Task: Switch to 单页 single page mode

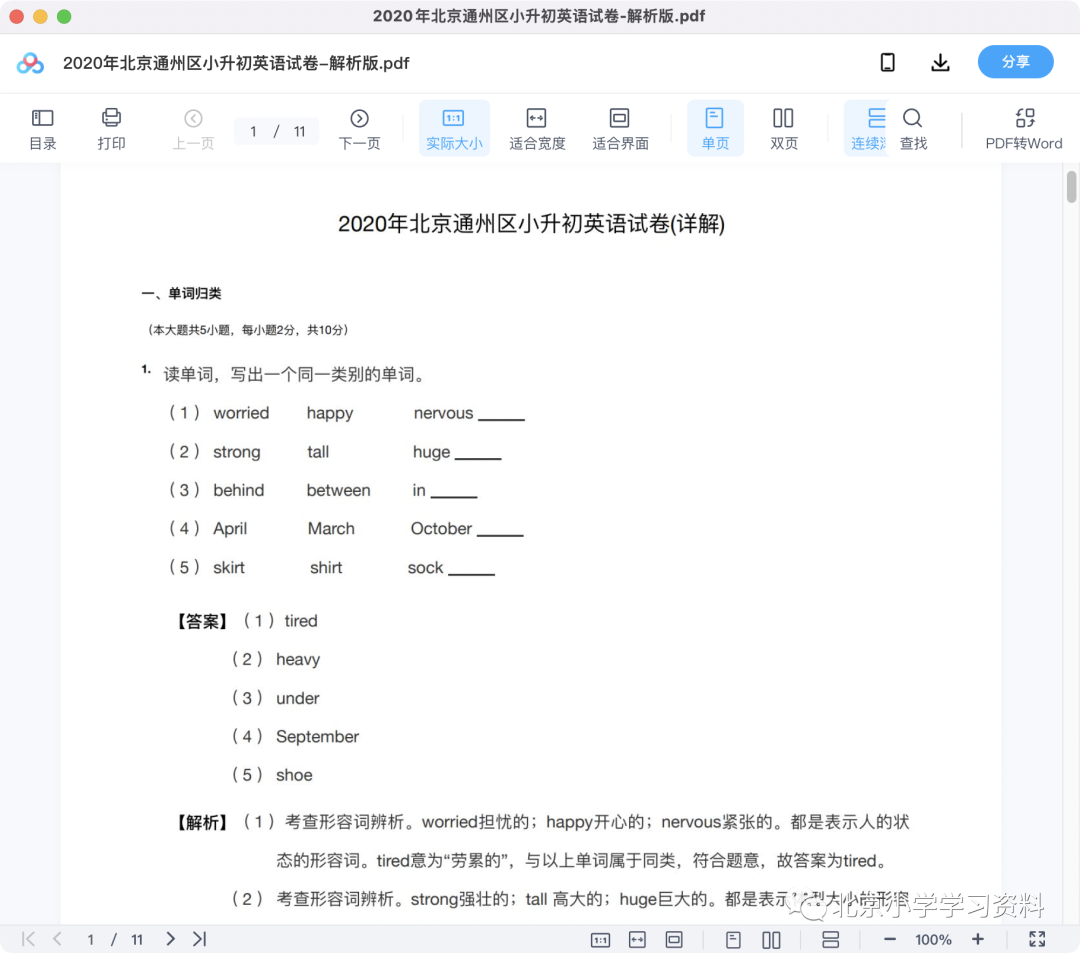Action: [715, 129]
